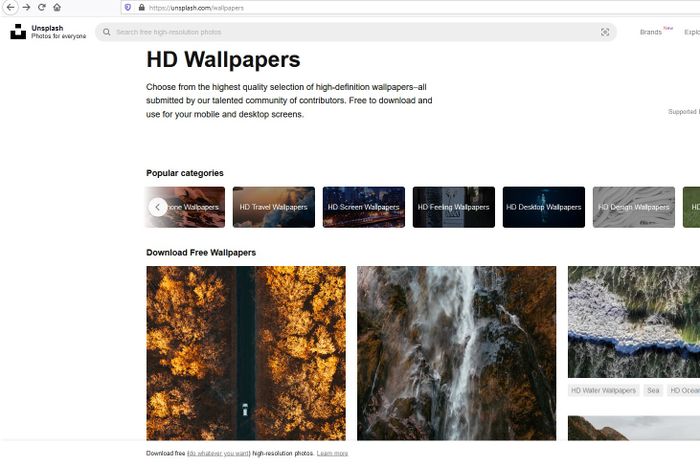This screenshot has height=466, width=700.
Task: Click the HD Wallpapers heading
Action: click(223, 60)
